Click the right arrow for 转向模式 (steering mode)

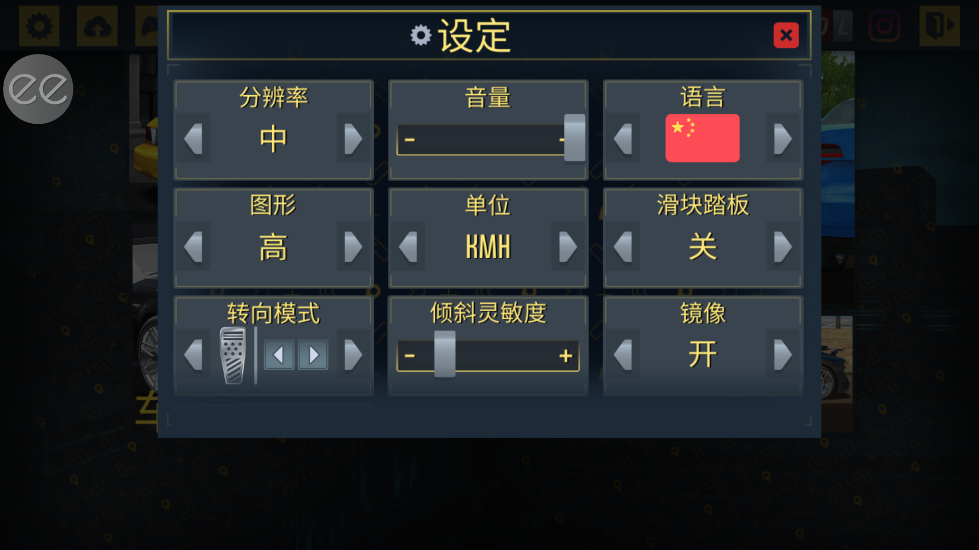[353, 355]
